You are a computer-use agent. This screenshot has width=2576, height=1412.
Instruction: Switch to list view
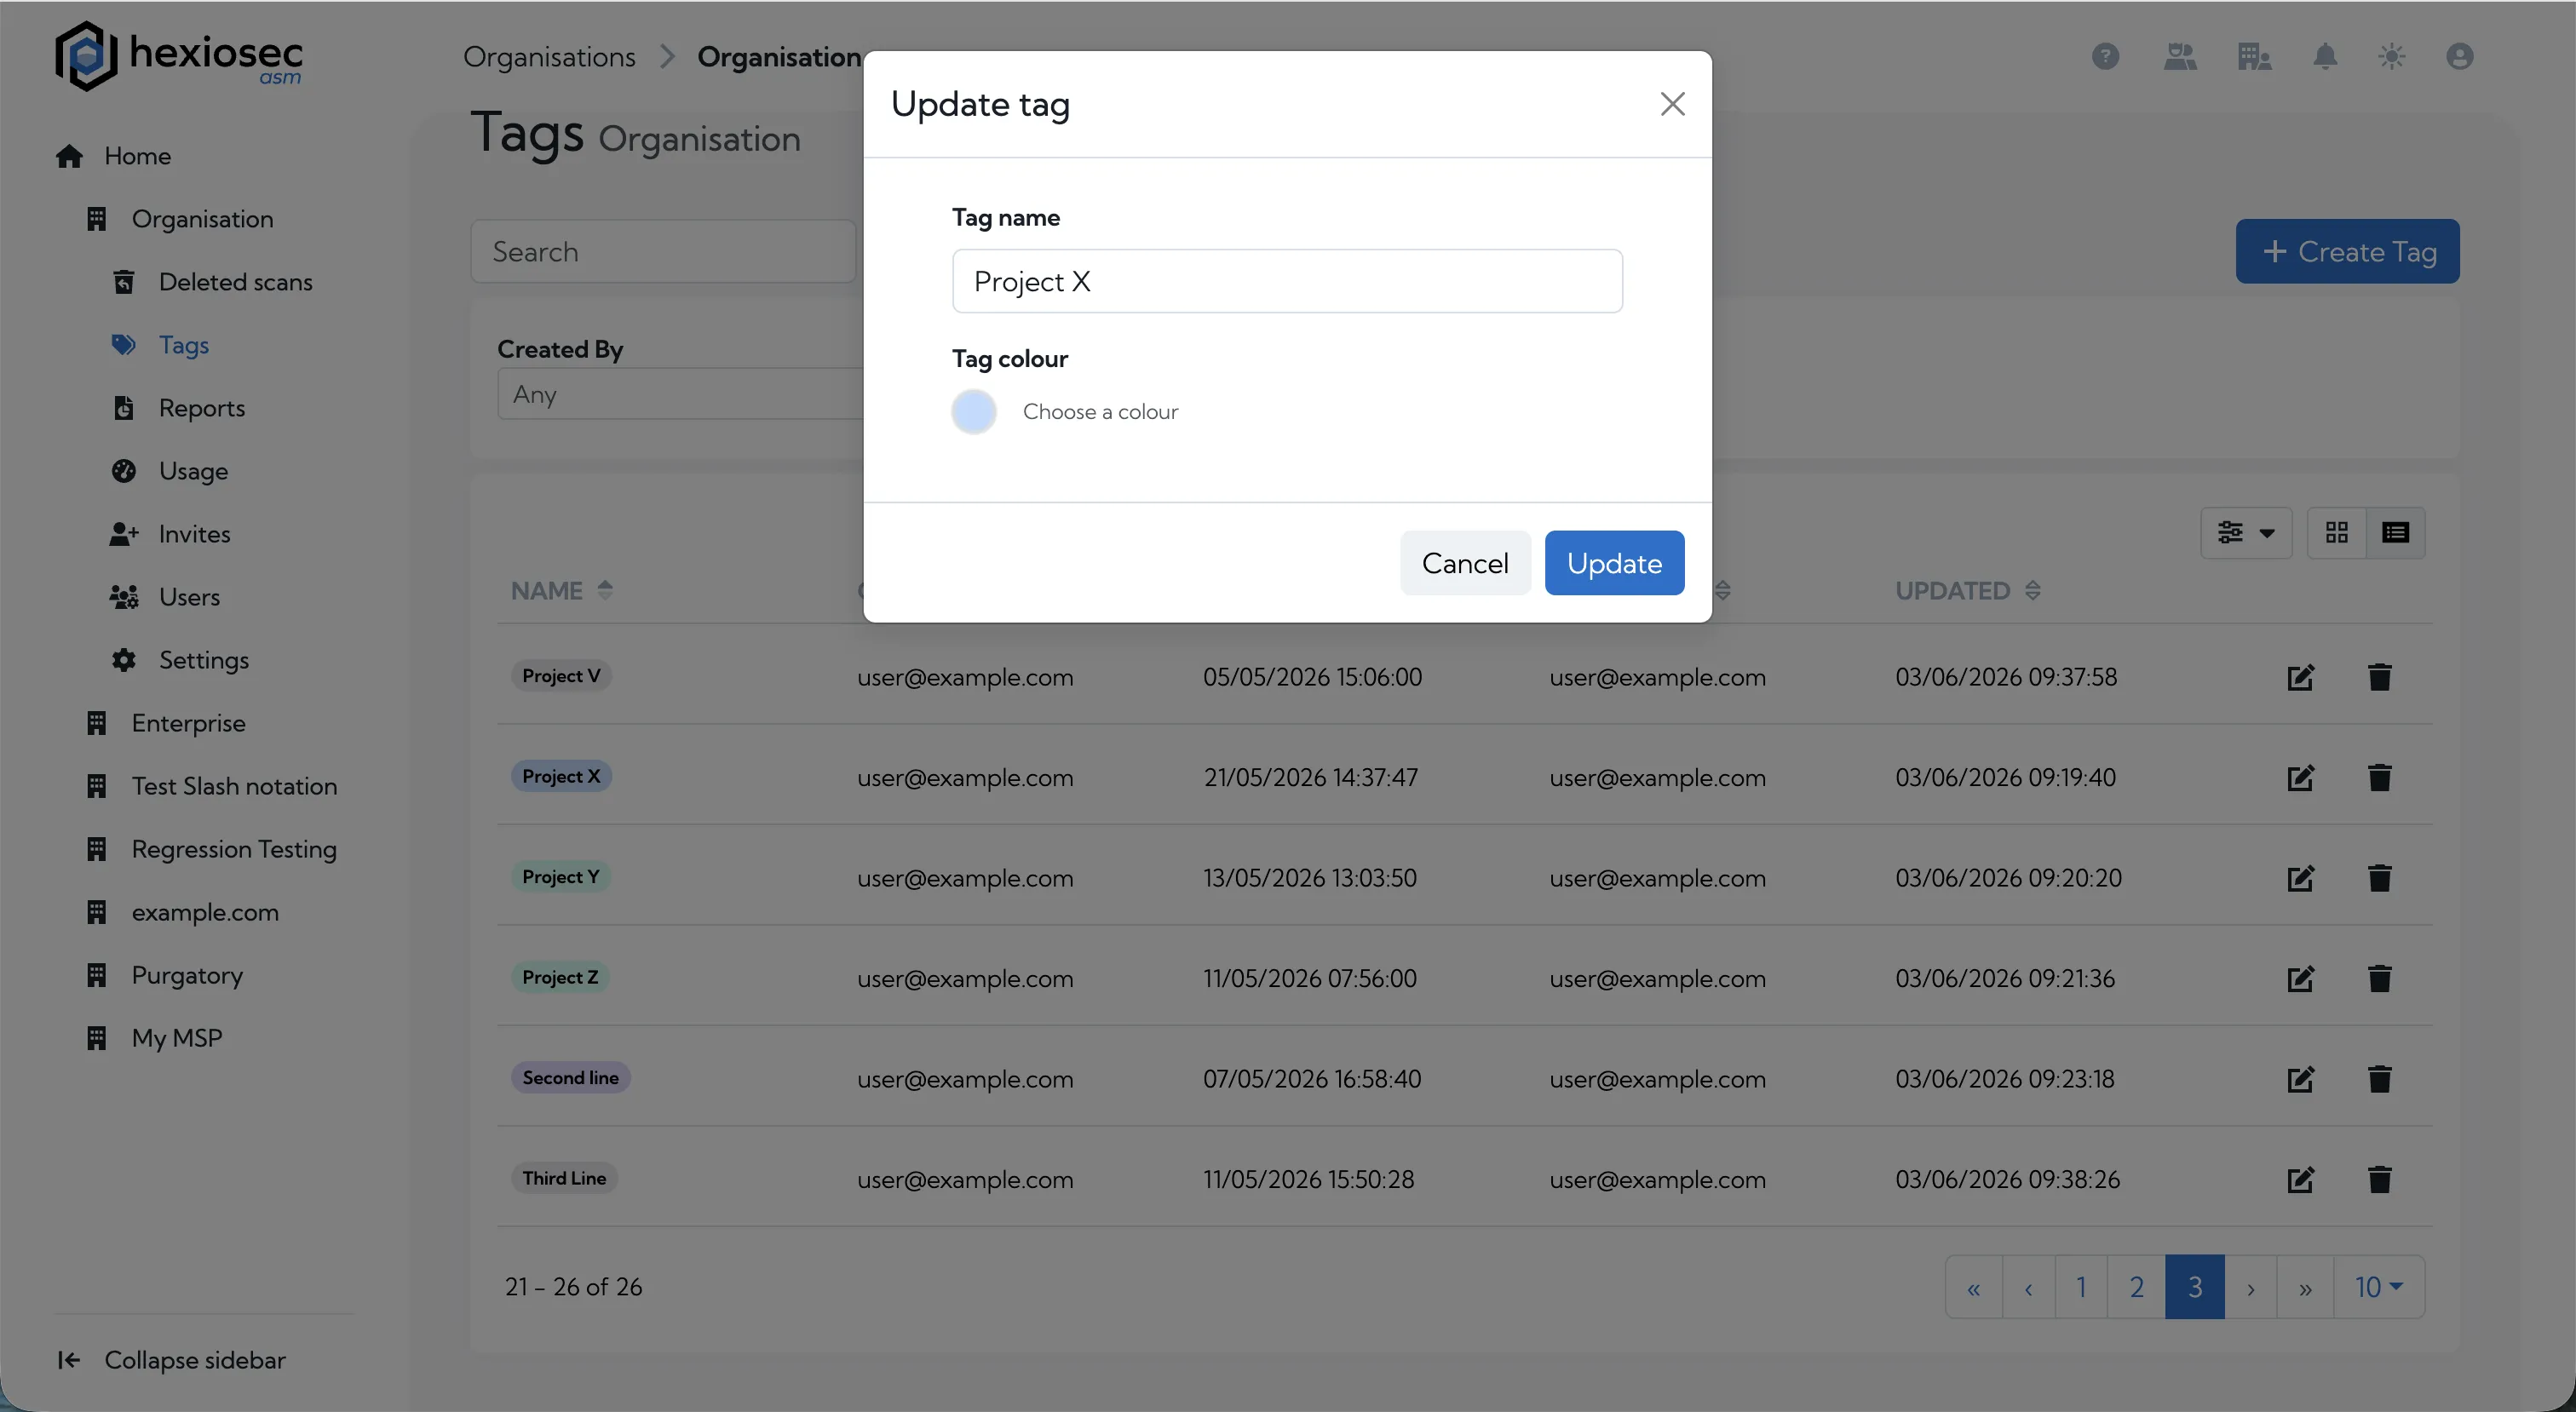point(2395,533)
